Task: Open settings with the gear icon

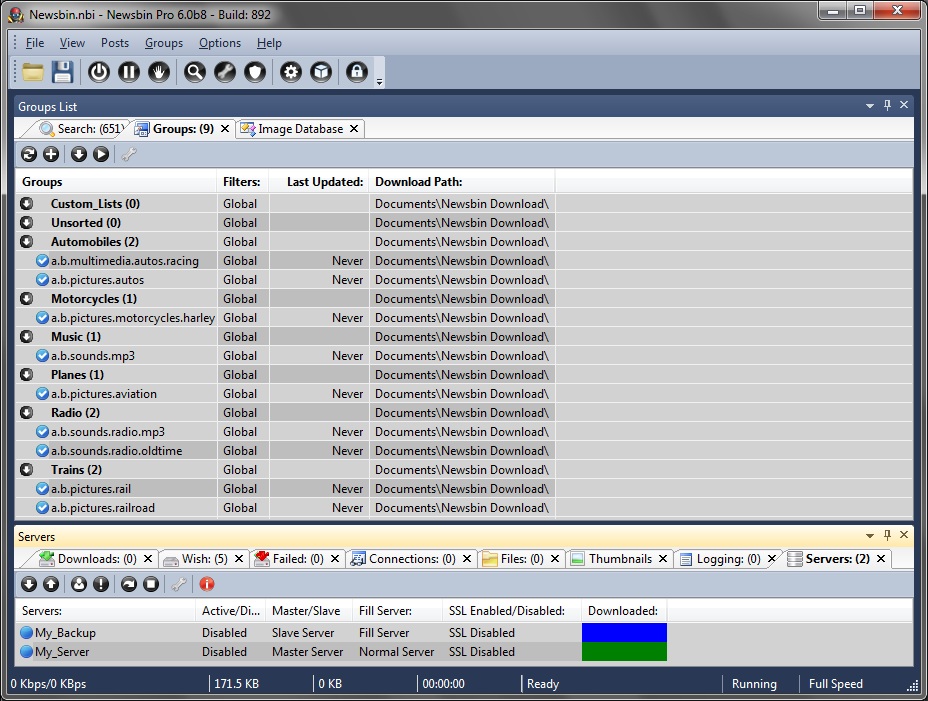Action: [291, 72]
